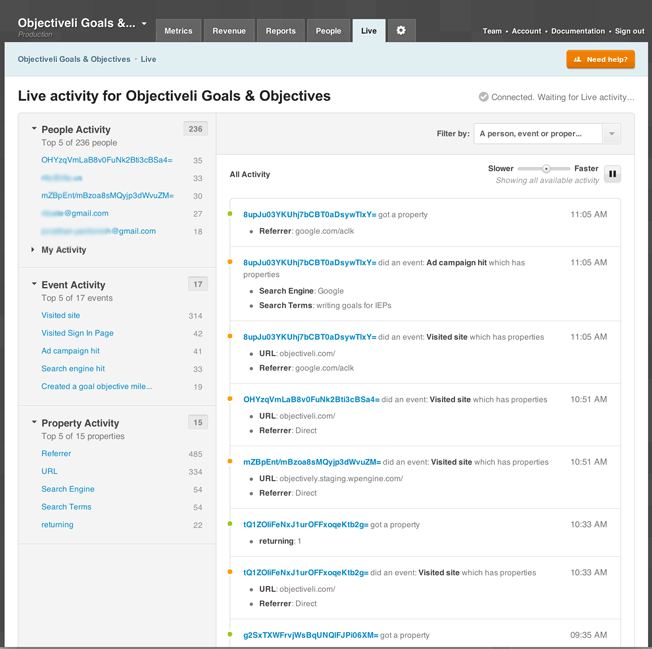Image resolution: width=652 pixels, height=649 pixels.
Task: Click the 'Search Engine: Google' feed line
Action: [x=301, y=291]
